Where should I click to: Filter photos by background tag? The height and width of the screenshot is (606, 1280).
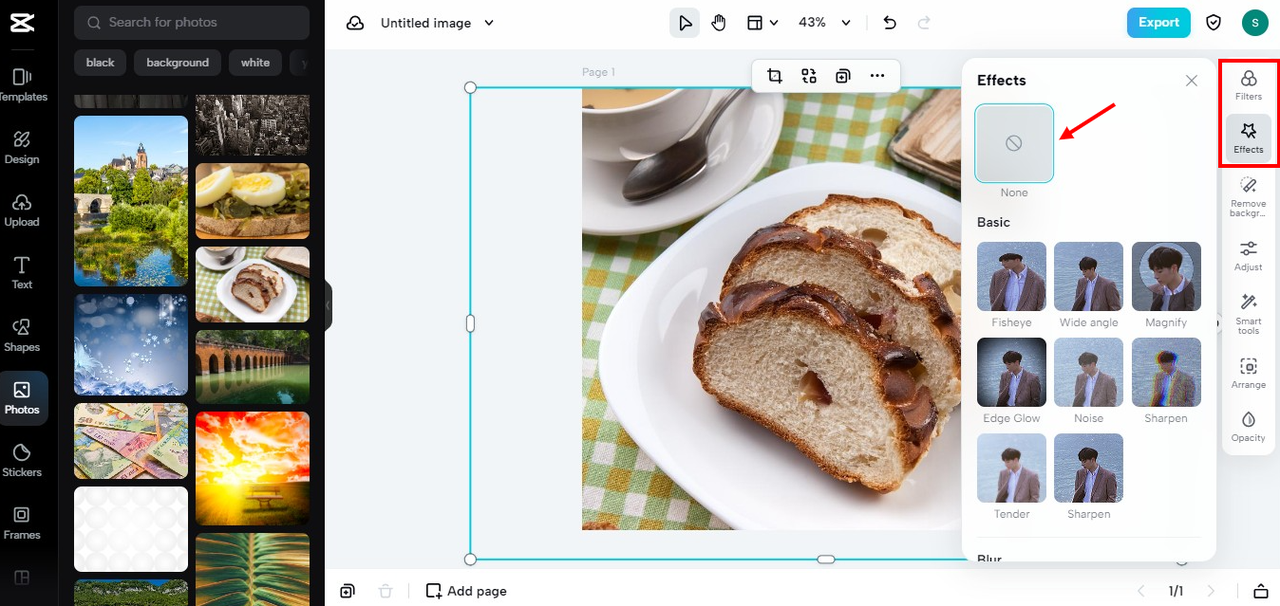[x=177, y=63]
